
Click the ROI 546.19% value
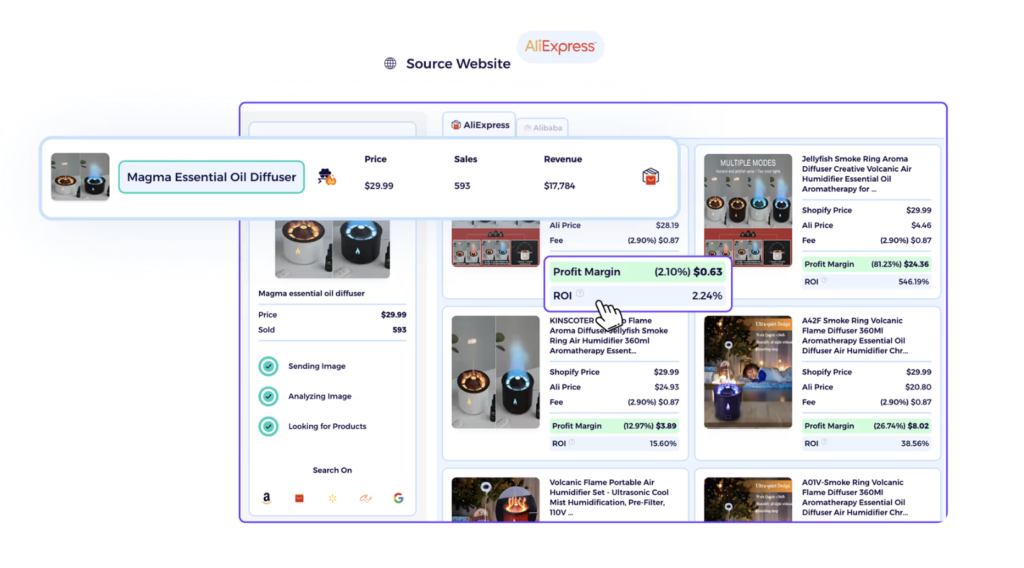(x=913, y=282)
